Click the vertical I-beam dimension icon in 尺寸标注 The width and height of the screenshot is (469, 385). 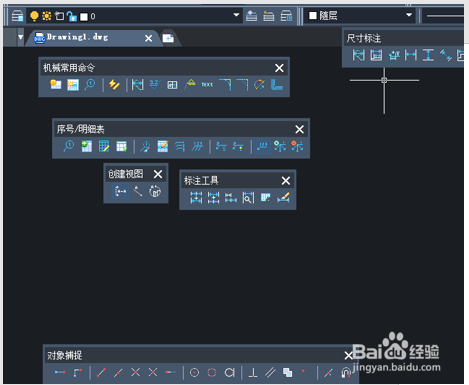click(x=428, y=55)
